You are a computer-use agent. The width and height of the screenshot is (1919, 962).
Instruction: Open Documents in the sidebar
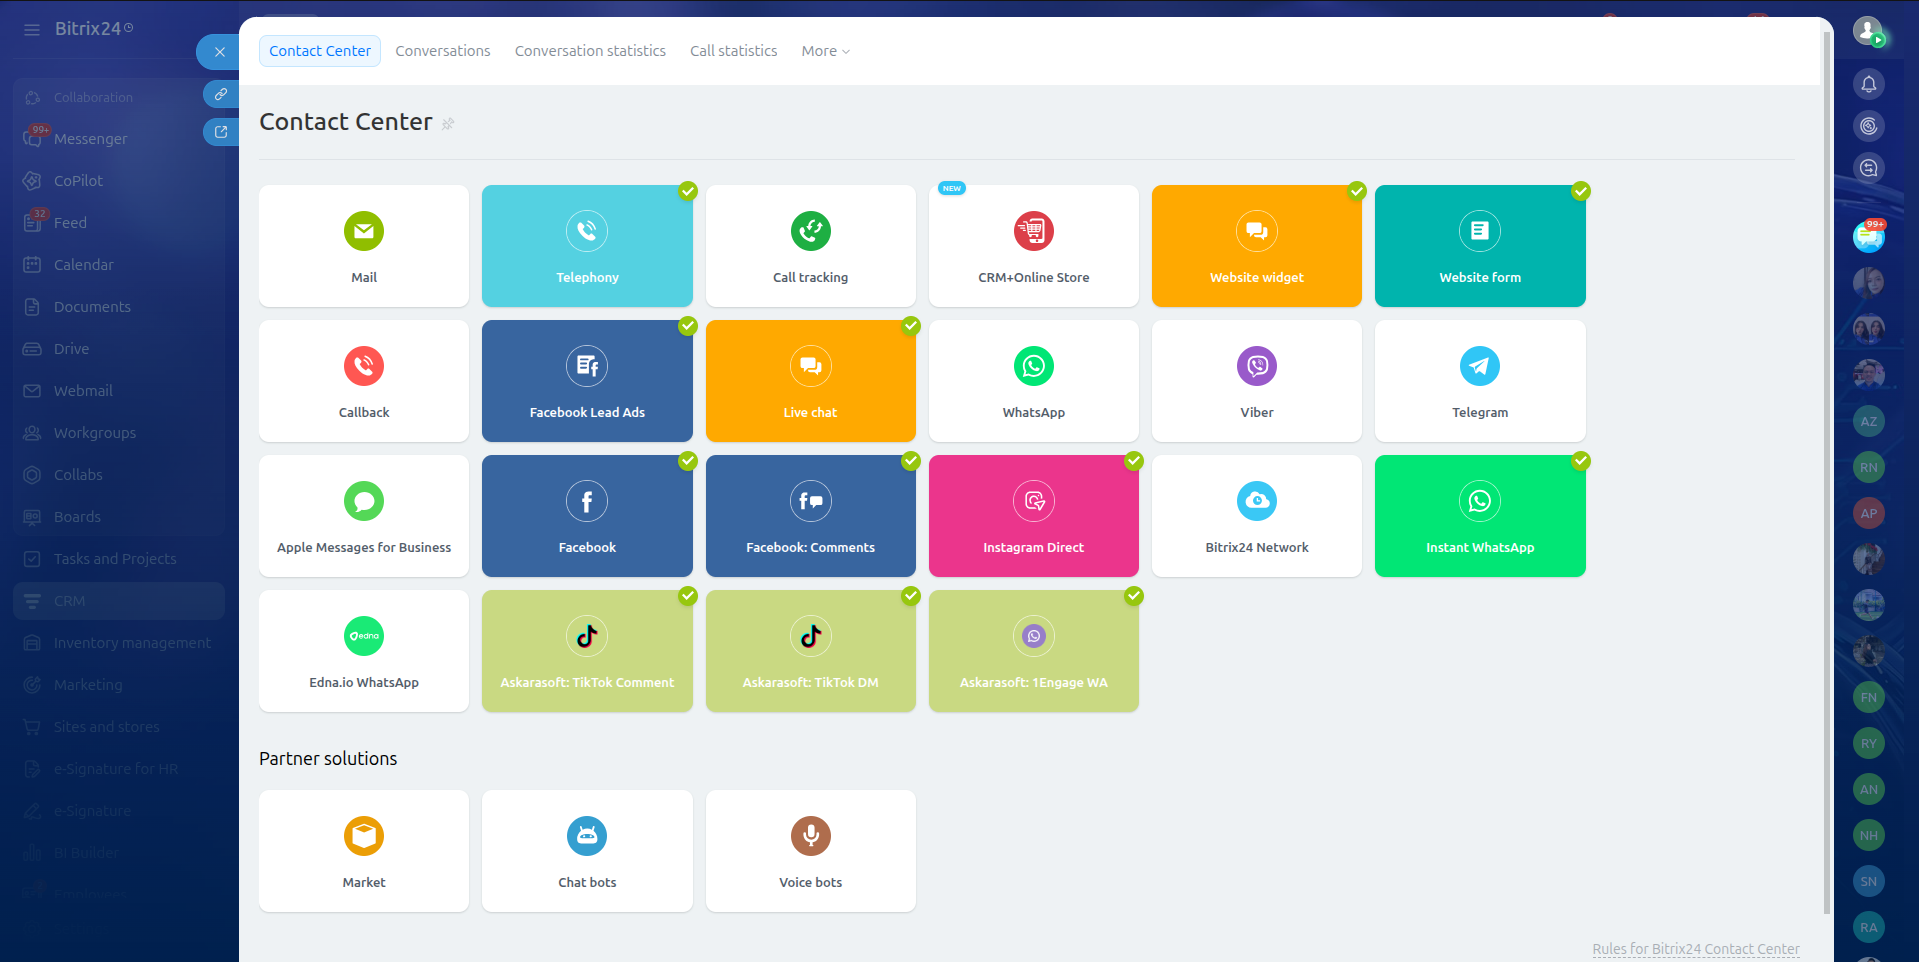[x=119, y=307]
